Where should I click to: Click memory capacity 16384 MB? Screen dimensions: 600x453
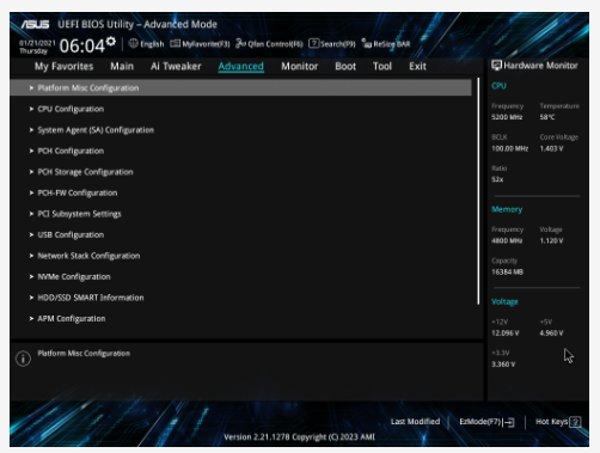click(x=507, y=272)
